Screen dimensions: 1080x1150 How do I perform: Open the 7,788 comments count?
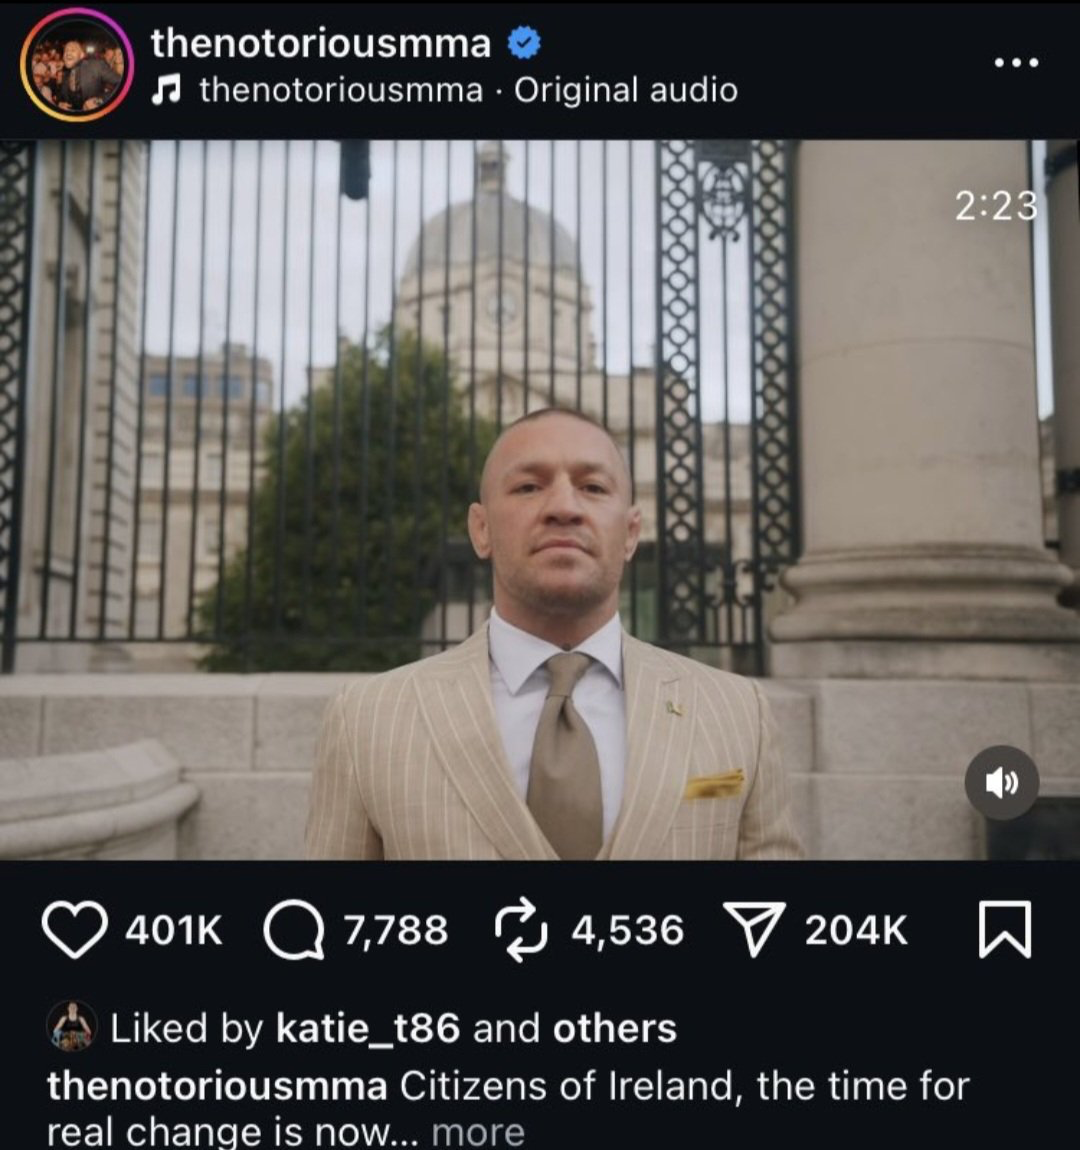tap(396, 930)
